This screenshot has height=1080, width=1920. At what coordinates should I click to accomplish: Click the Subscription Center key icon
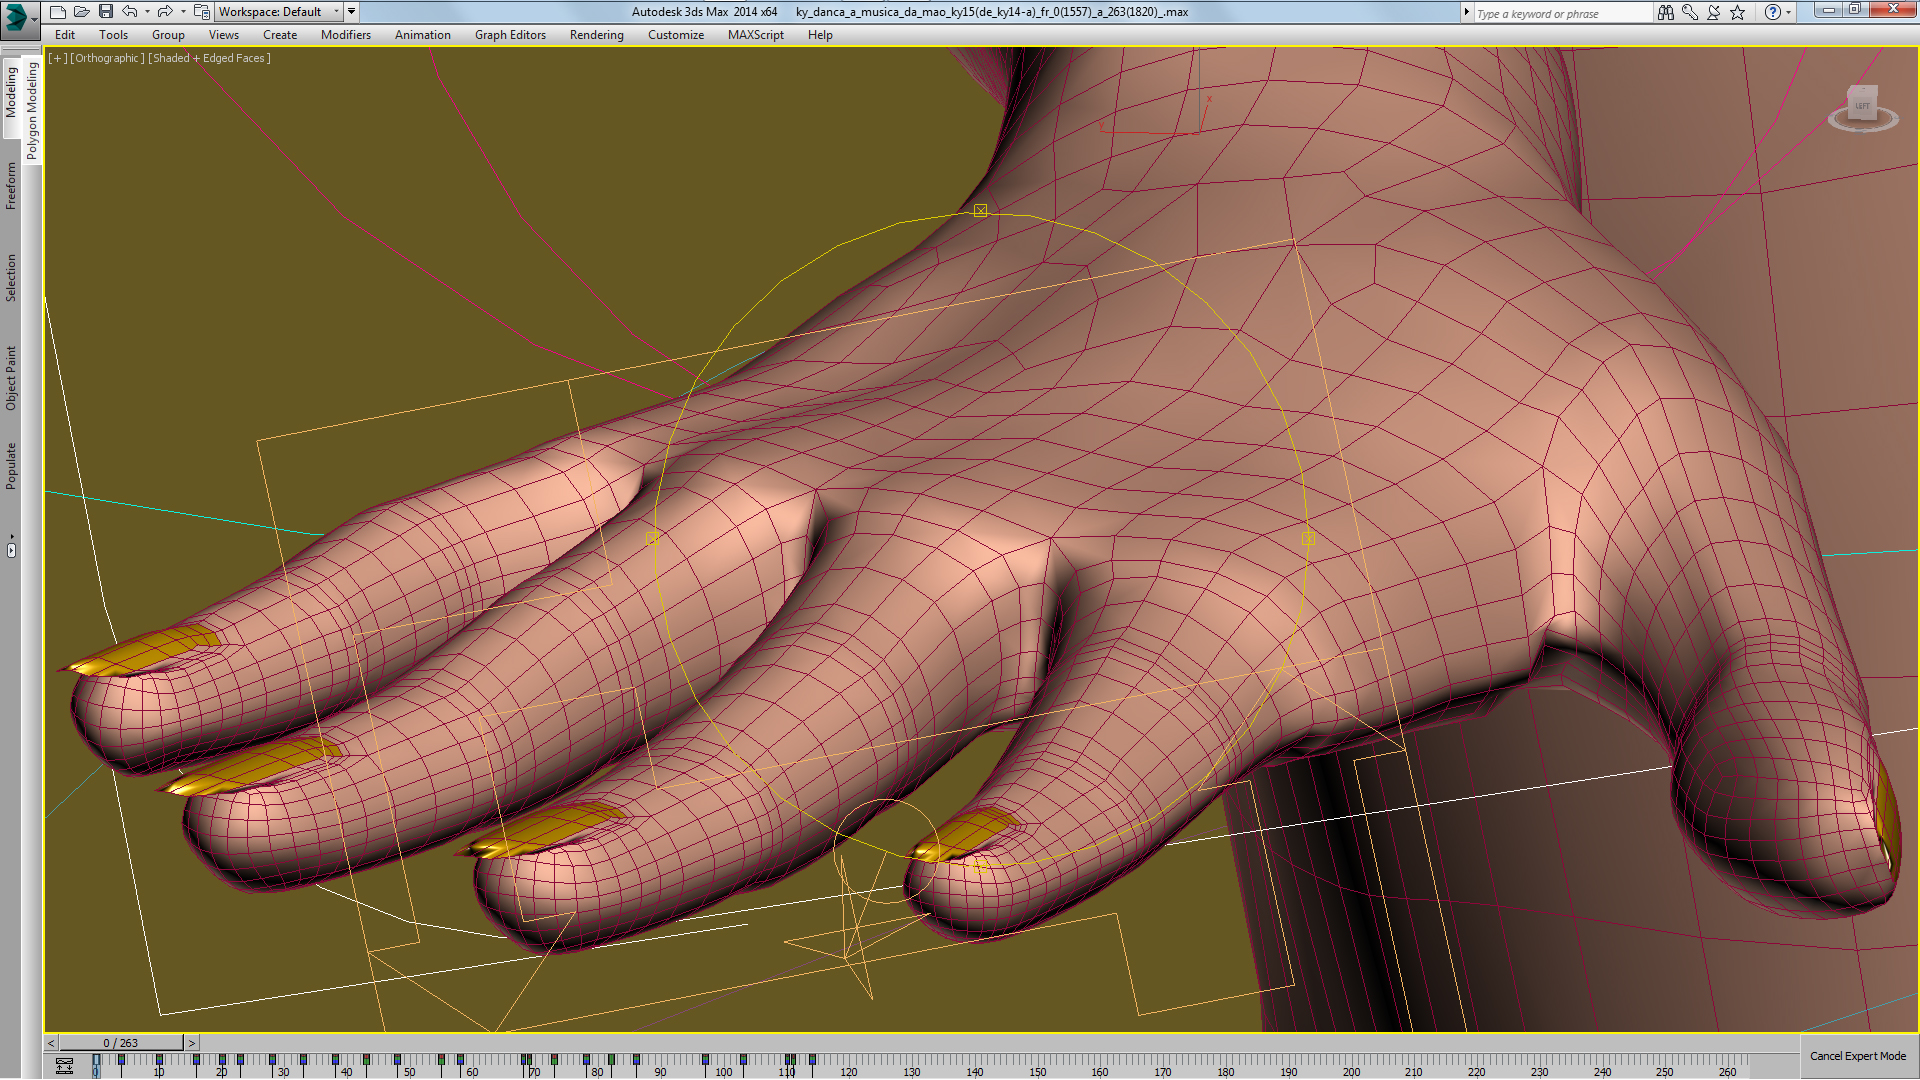click(x=1690, y=12)
